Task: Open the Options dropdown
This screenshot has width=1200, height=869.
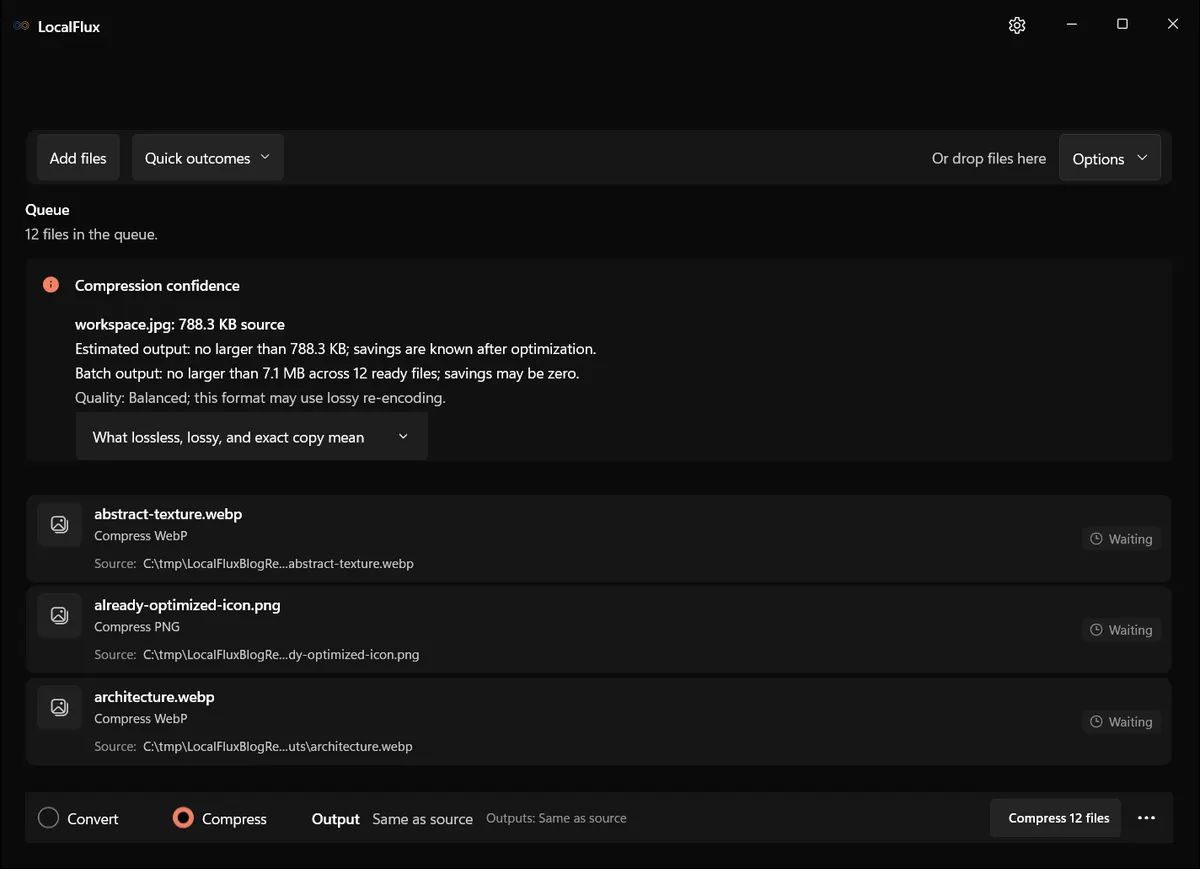Action: pyautogui.click(x=1110, y=158)
